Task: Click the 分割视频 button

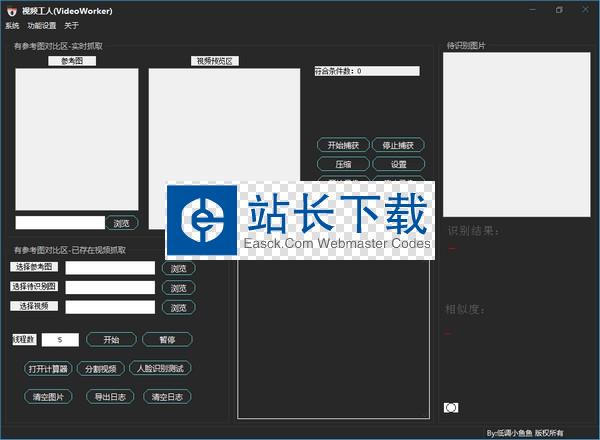Action: pos(103,368)
